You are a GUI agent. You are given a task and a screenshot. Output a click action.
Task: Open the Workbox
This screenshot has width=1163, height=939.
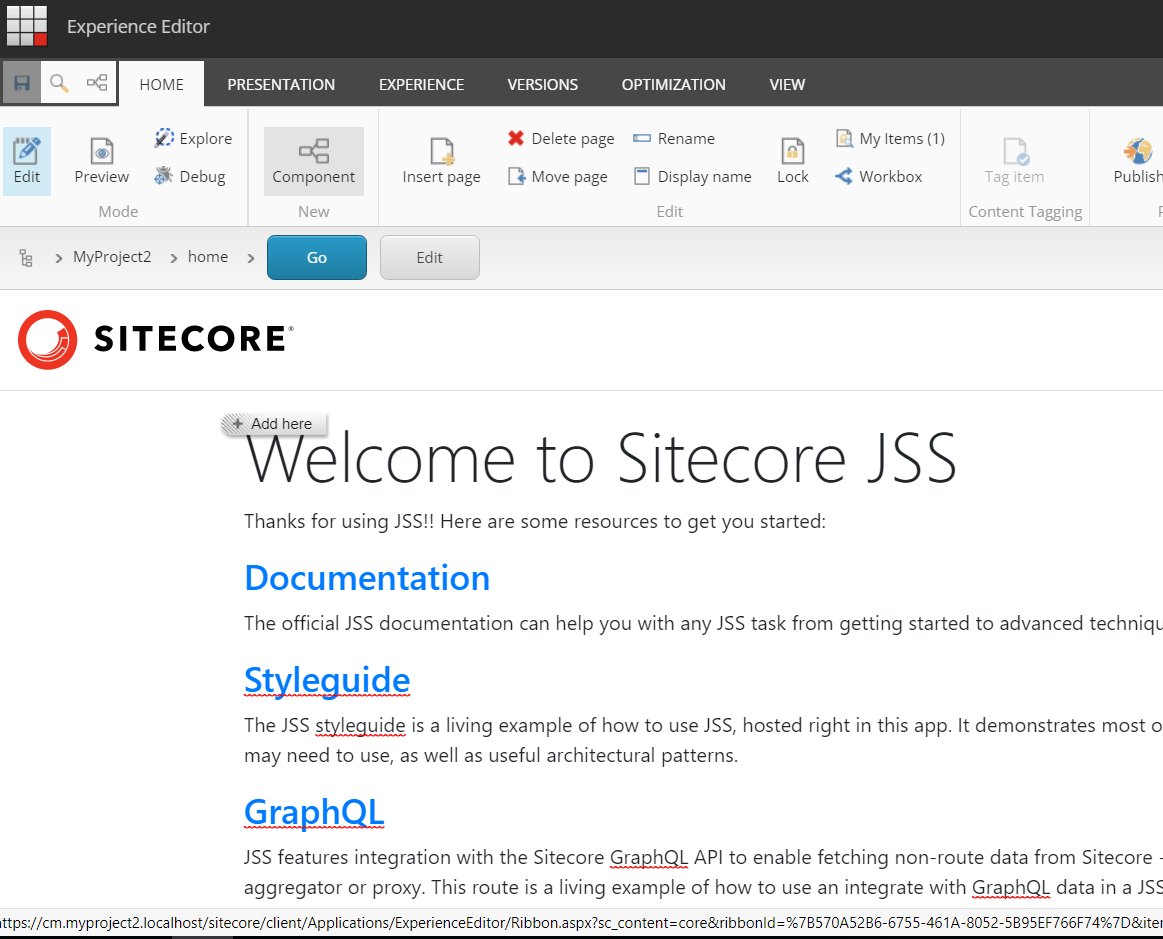879,176
